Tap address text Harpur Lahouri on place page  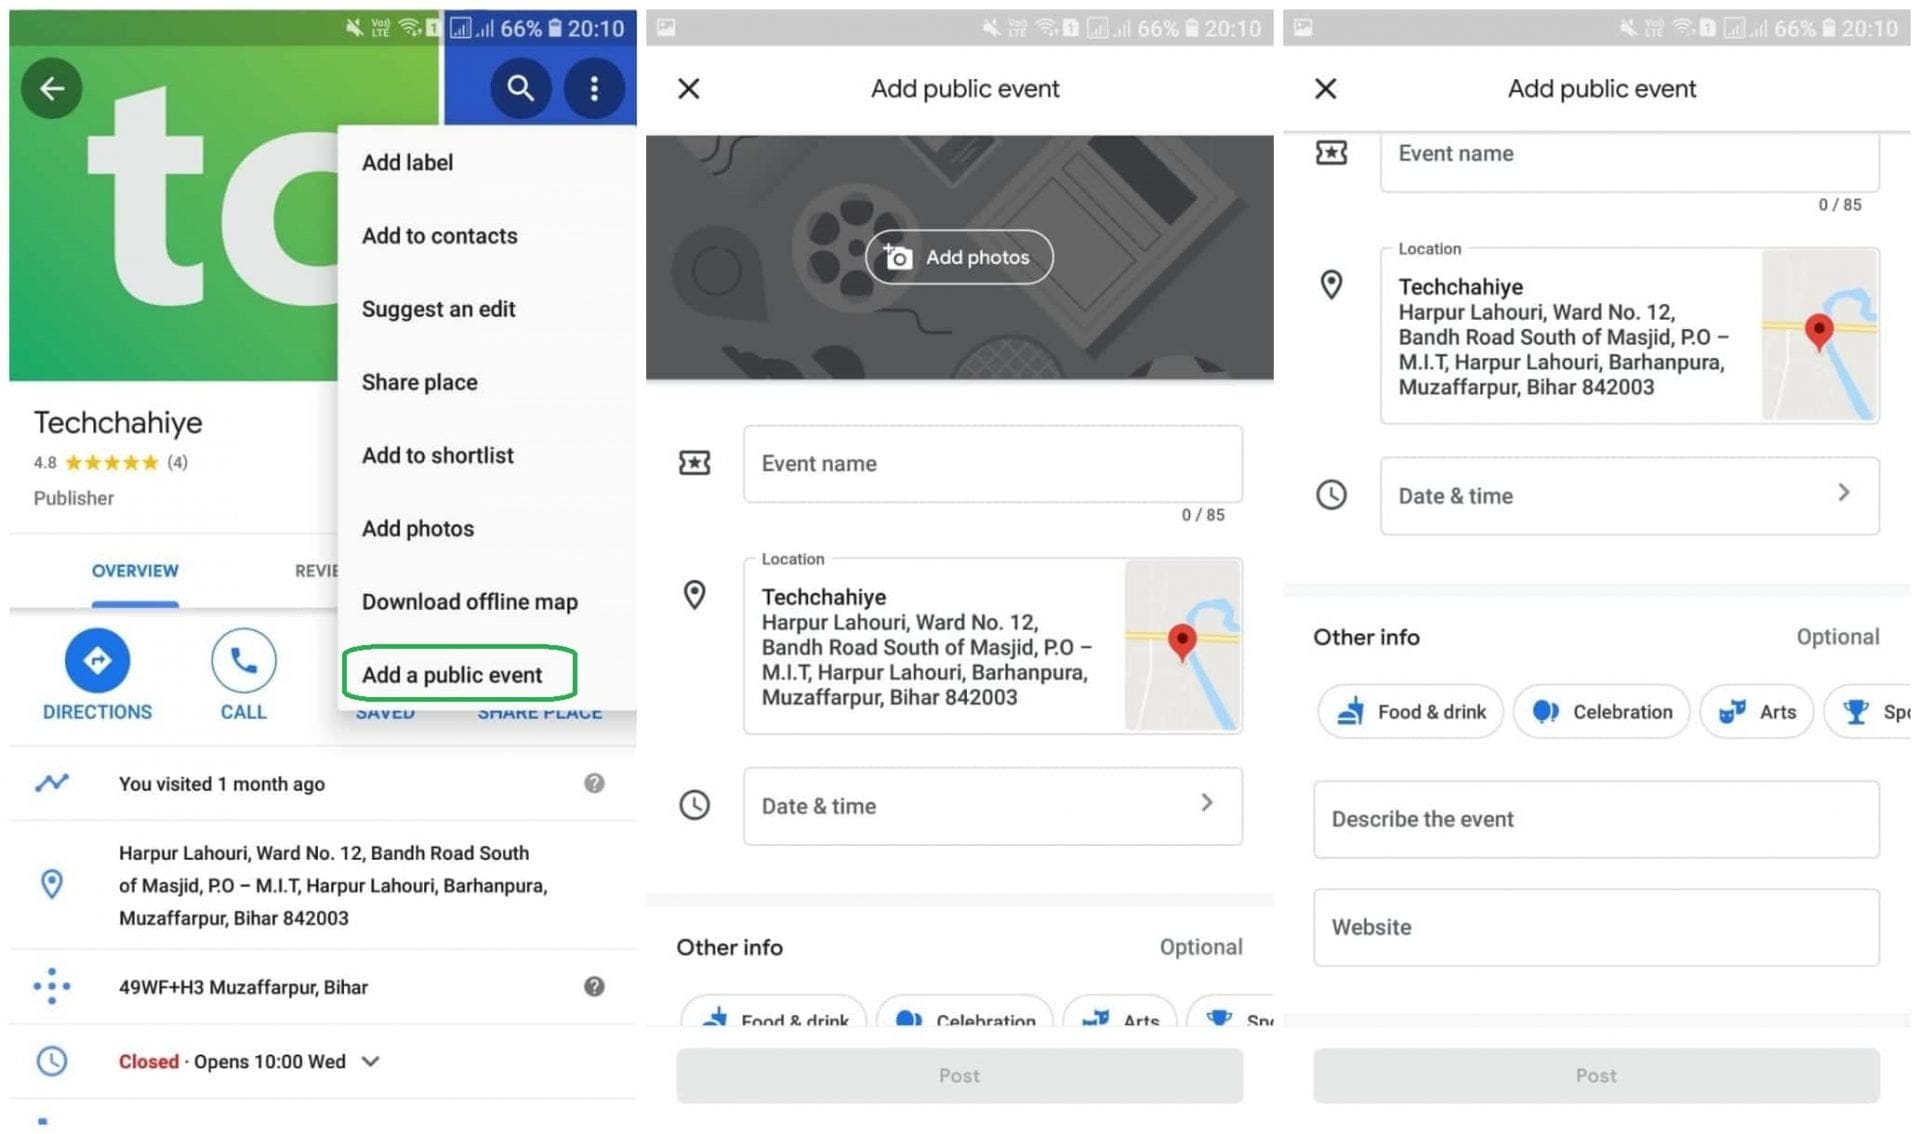click(333, 885)
